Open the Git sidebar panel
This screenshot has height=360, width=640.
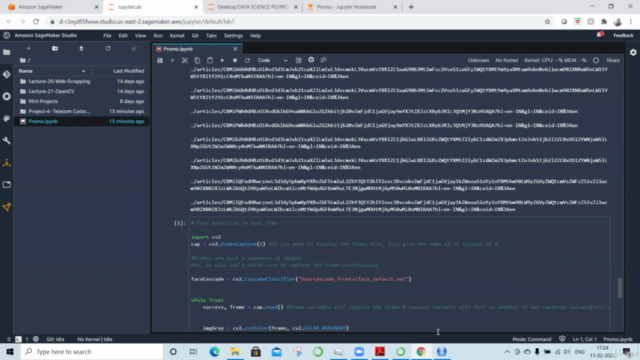[x=7, y=74]
